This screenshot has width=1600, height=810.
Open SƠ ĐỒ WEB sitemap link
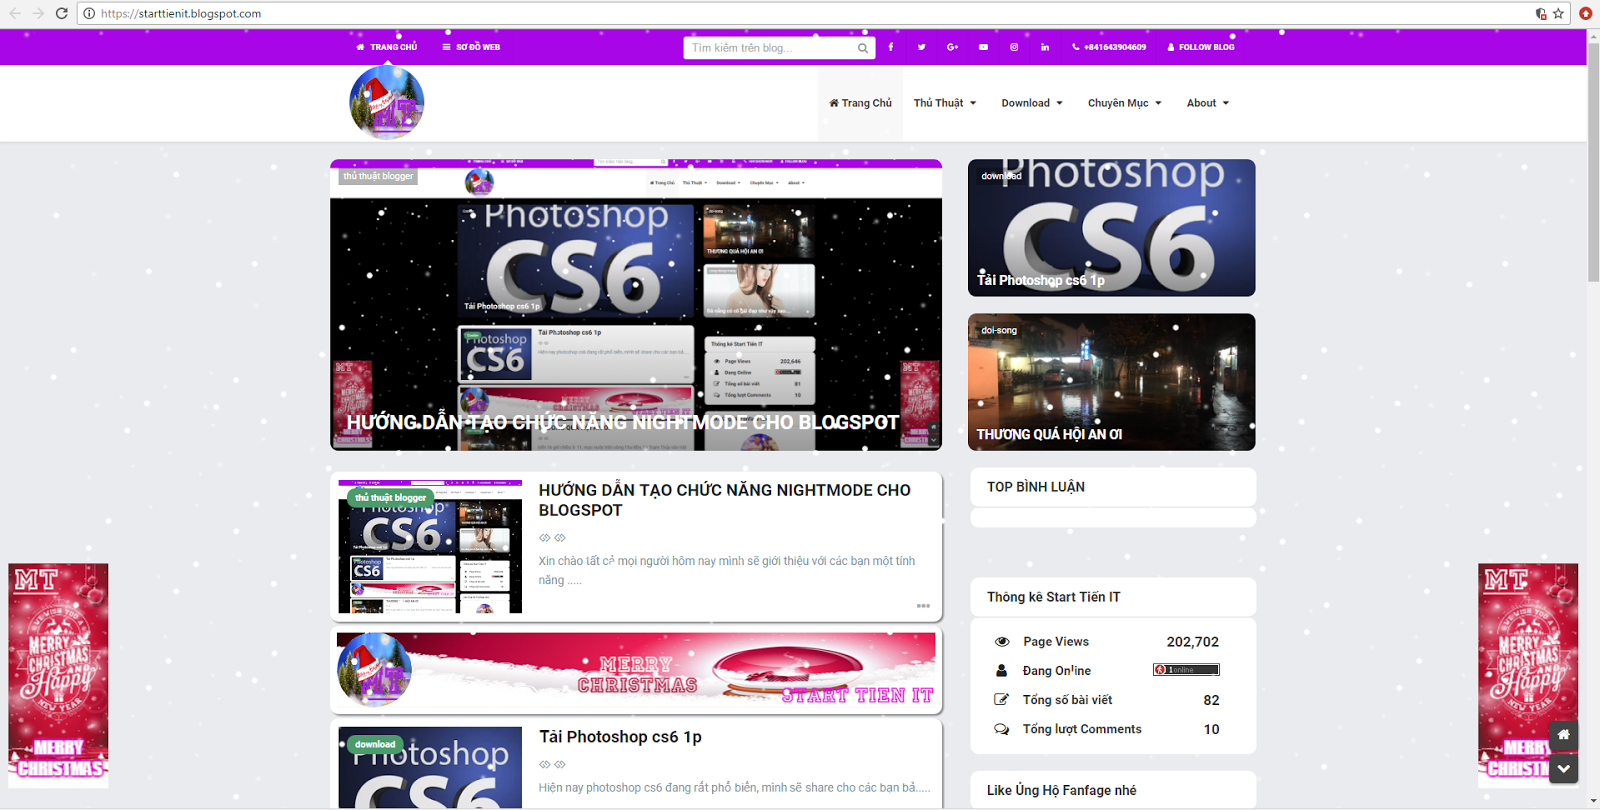tap(471, 47)
